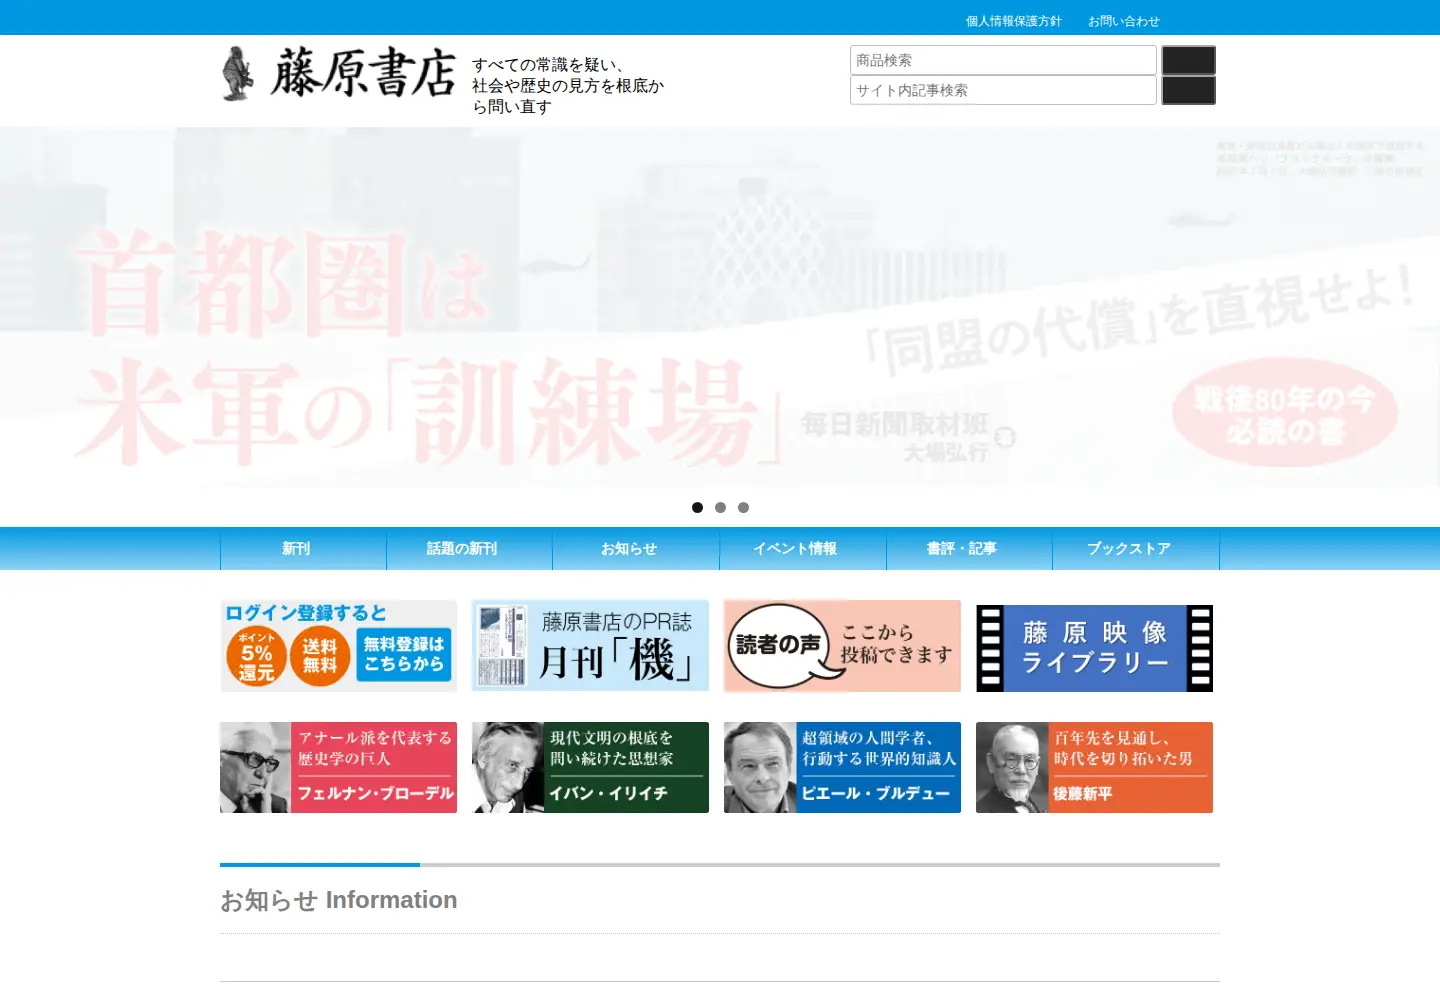Open the お問い合わせ link
Image resolution: width=1440 pixels, height=1000 pixels.
pos(1123,21)
